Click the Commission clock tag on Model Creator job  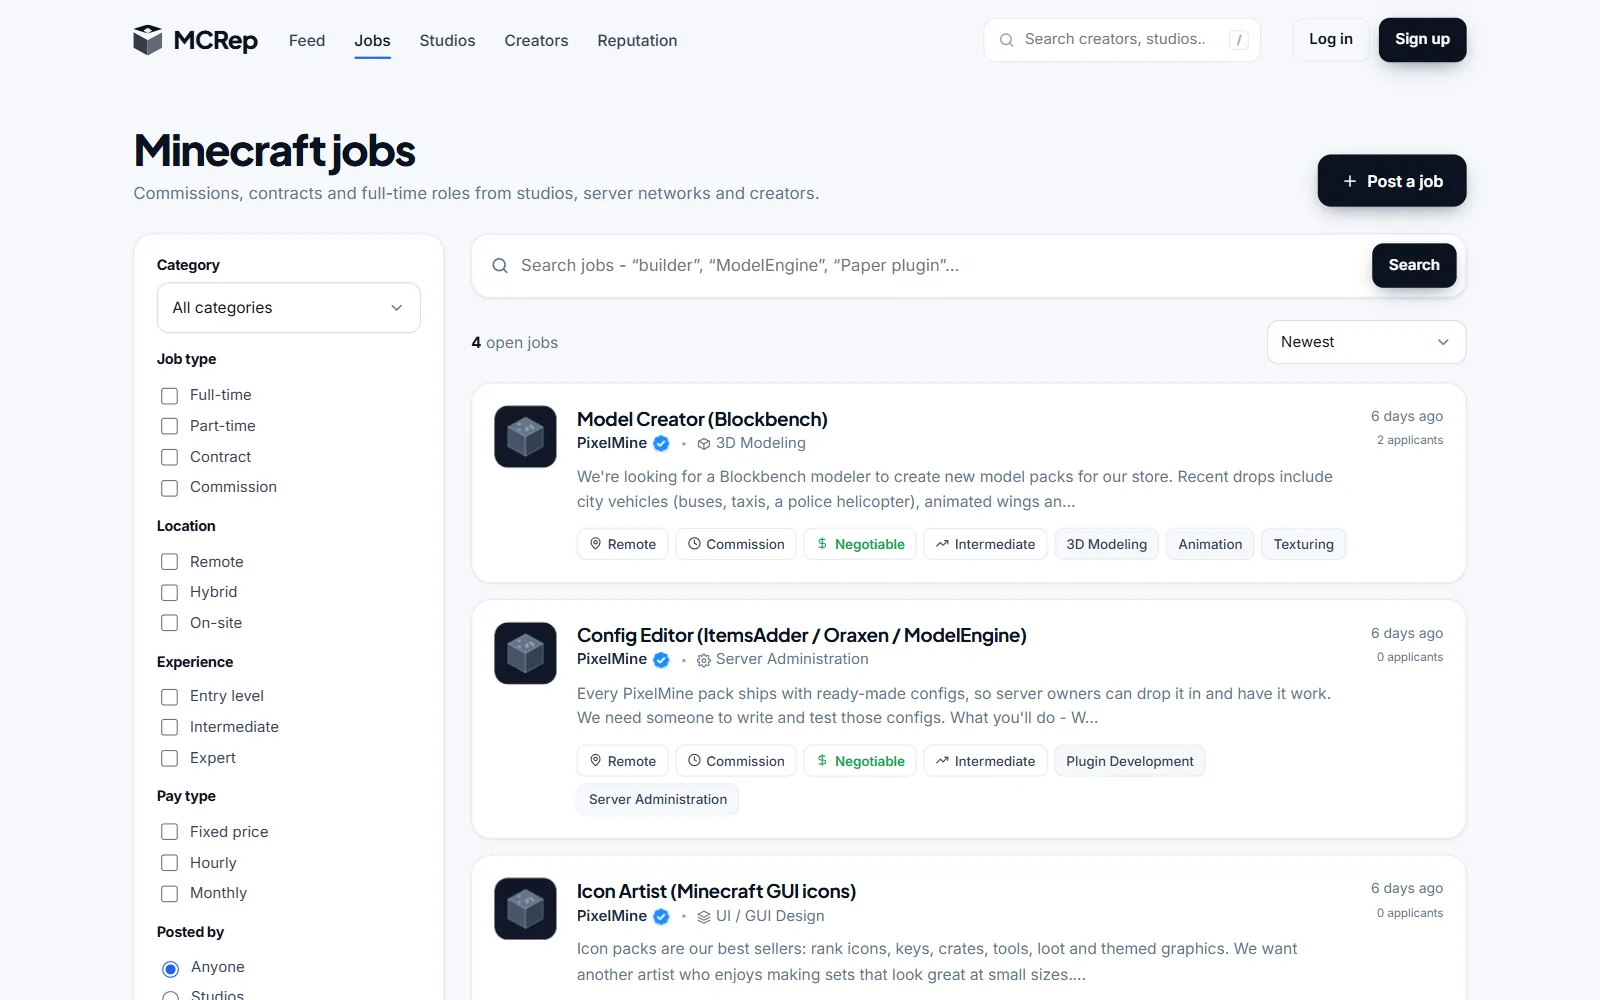736,544
